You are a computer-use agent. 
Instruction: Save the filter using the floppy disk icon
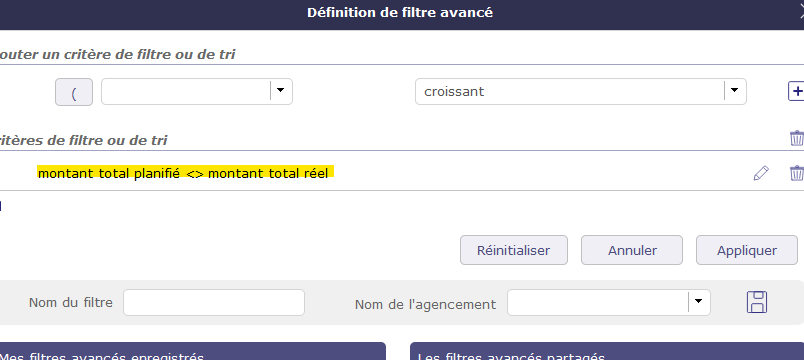point(756,302)
